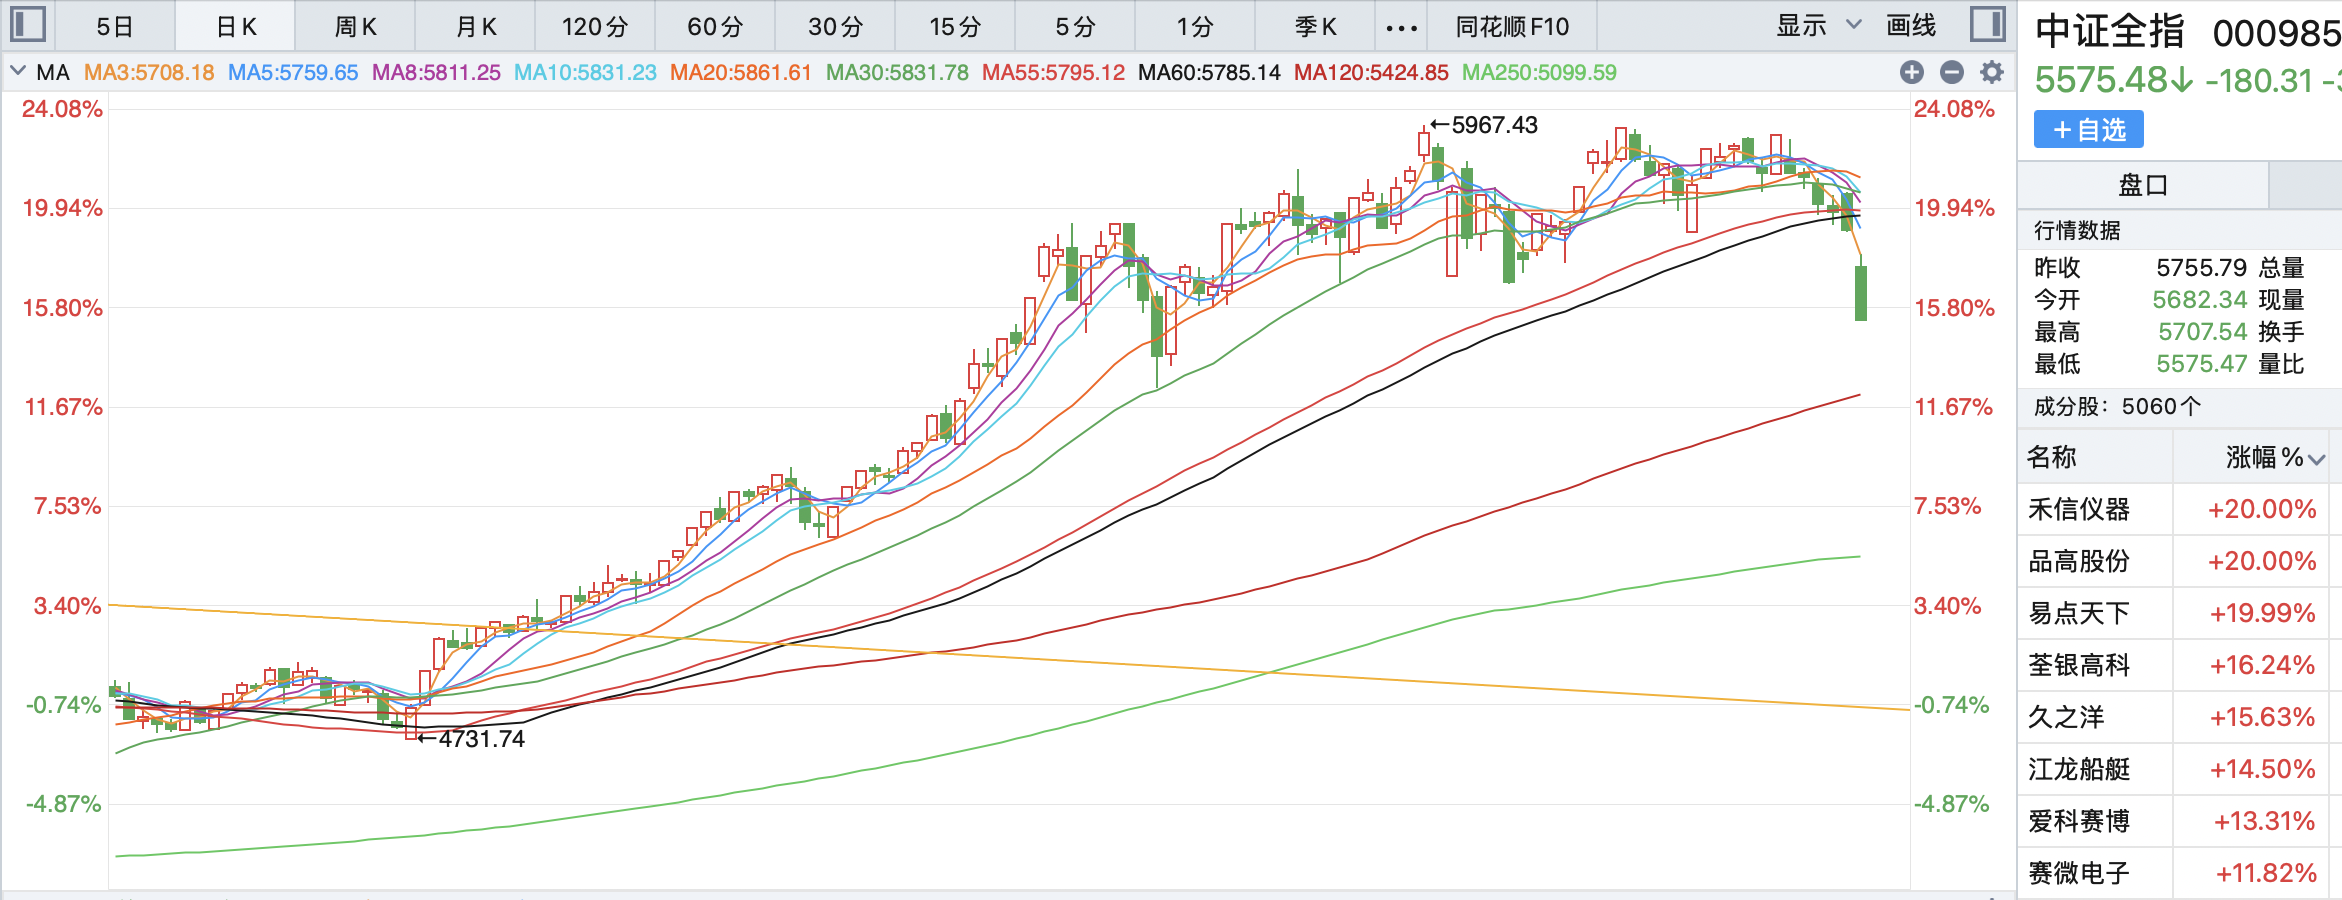Select 禾信仪器 in the stock list
This screenshot has height=900, width=2342.
[2078, 510]
